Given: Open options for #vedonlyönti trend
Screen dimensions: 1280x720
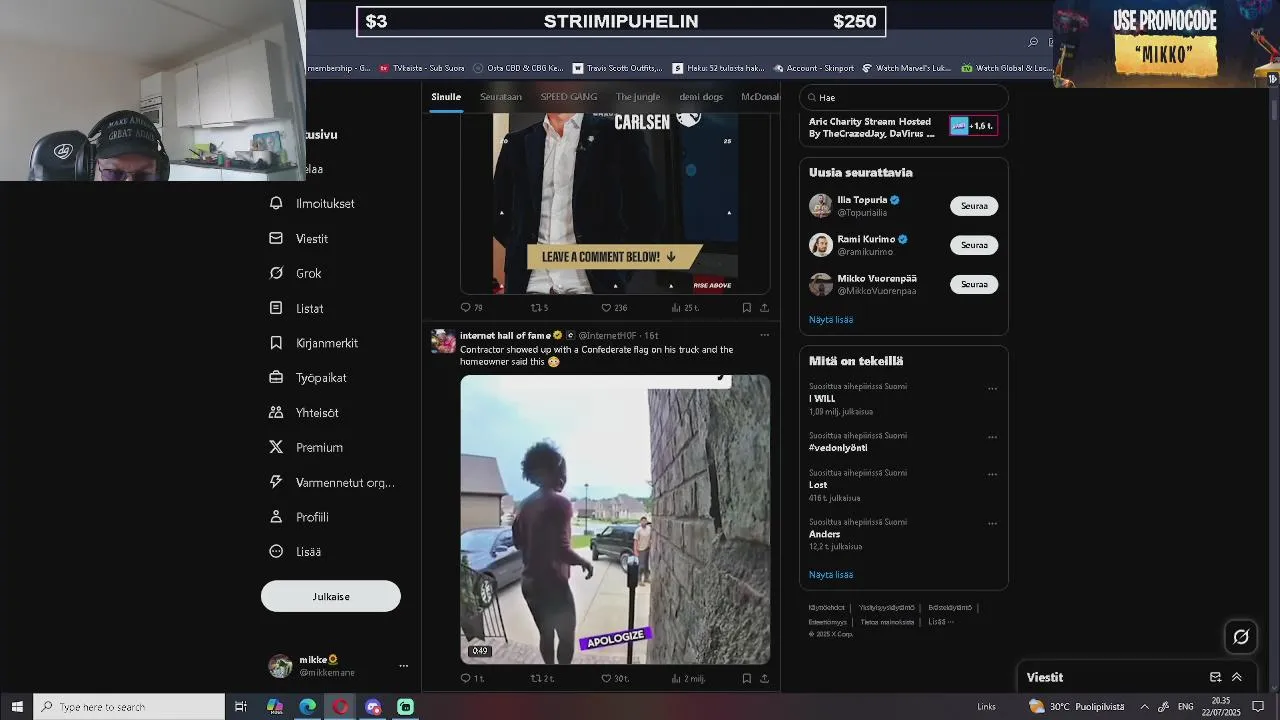Looking at the screenshot, I should click(992, 437).
